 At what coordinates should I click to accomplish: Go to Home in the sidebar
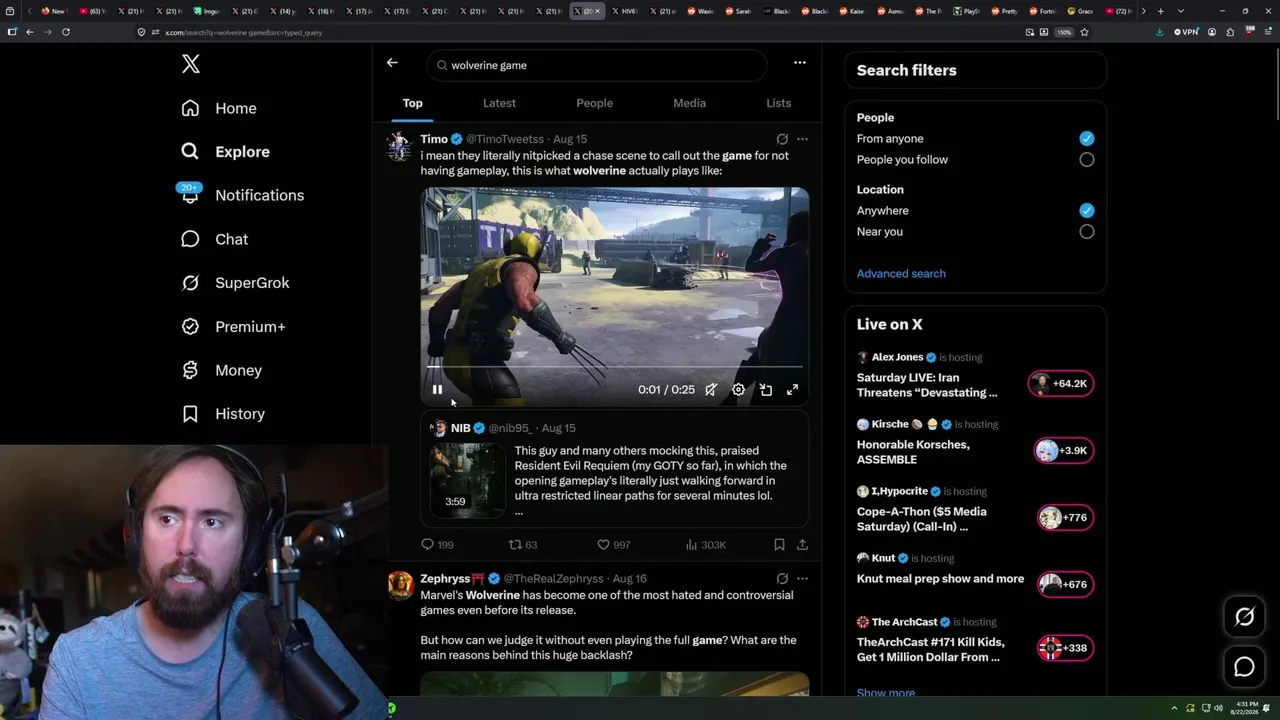[x=219, y=108]
